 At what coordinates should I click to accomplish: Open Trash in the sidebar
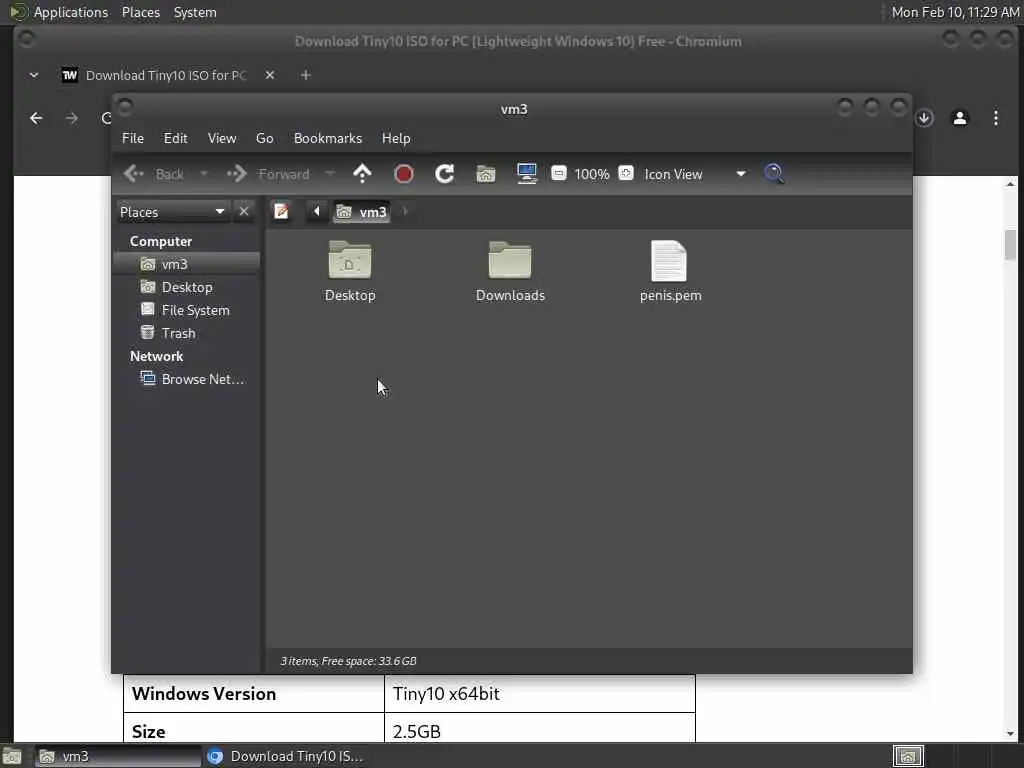click(187, 333)
